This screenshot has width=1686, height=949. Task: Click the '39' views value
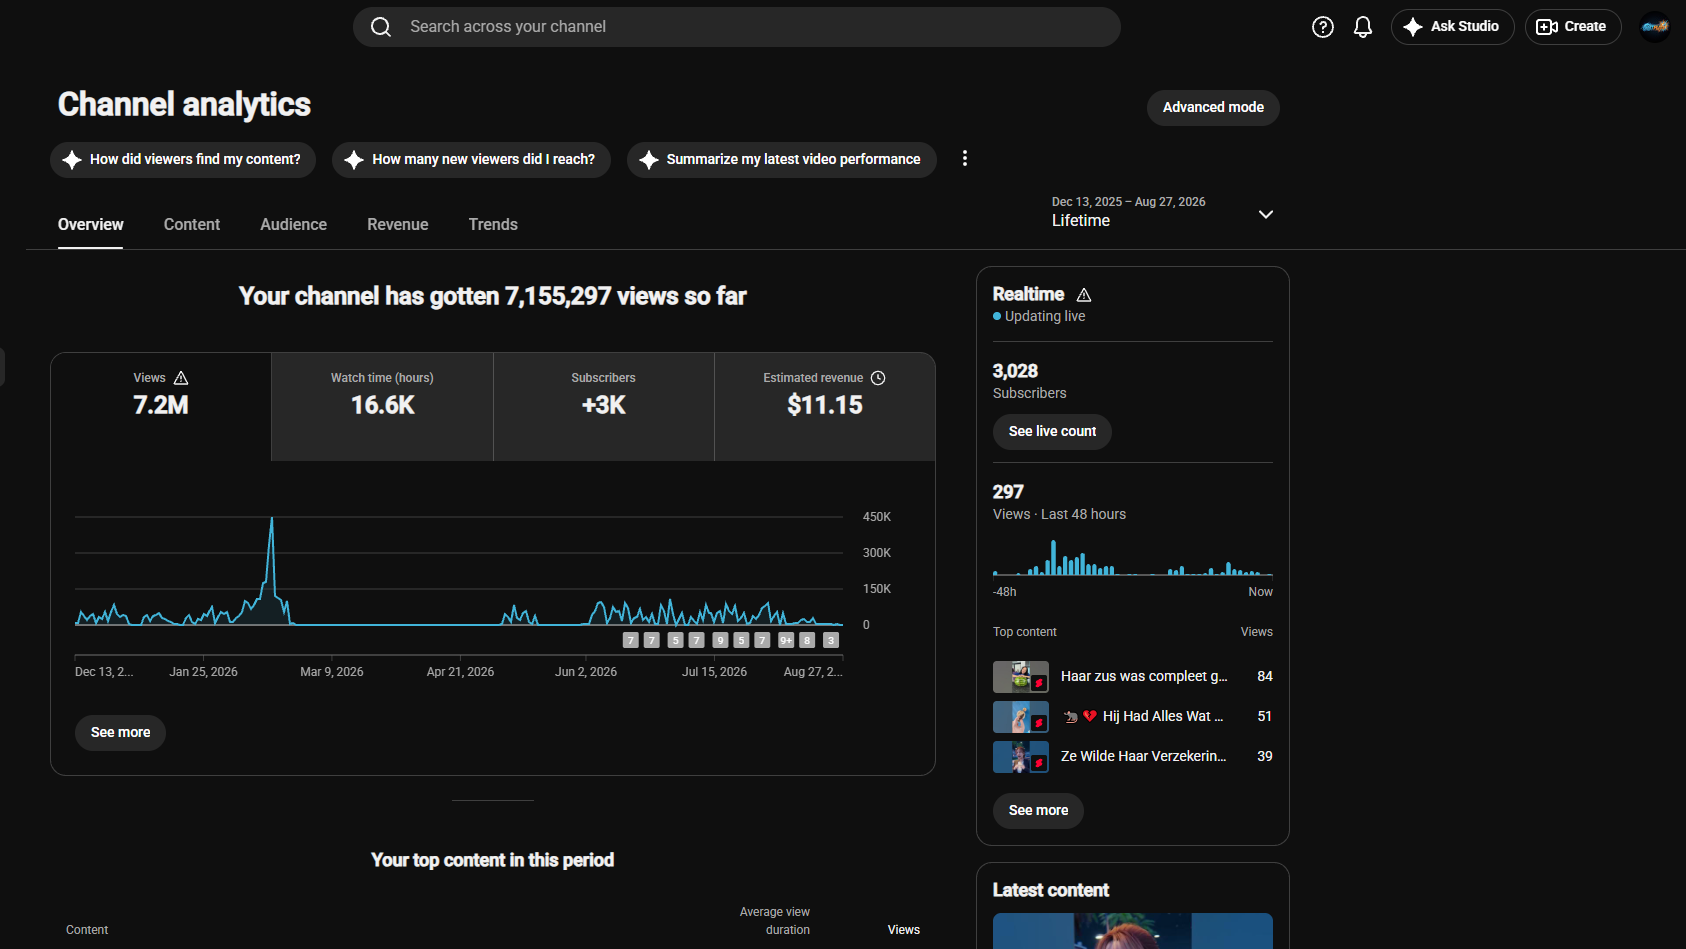pyautogui.click(x=1265, y=757)
